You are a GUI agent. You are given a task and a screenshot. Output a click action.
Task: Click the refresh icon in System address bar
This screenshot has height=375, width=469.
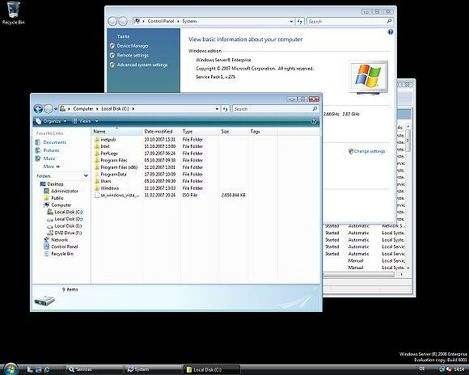(x=300, y=21)
